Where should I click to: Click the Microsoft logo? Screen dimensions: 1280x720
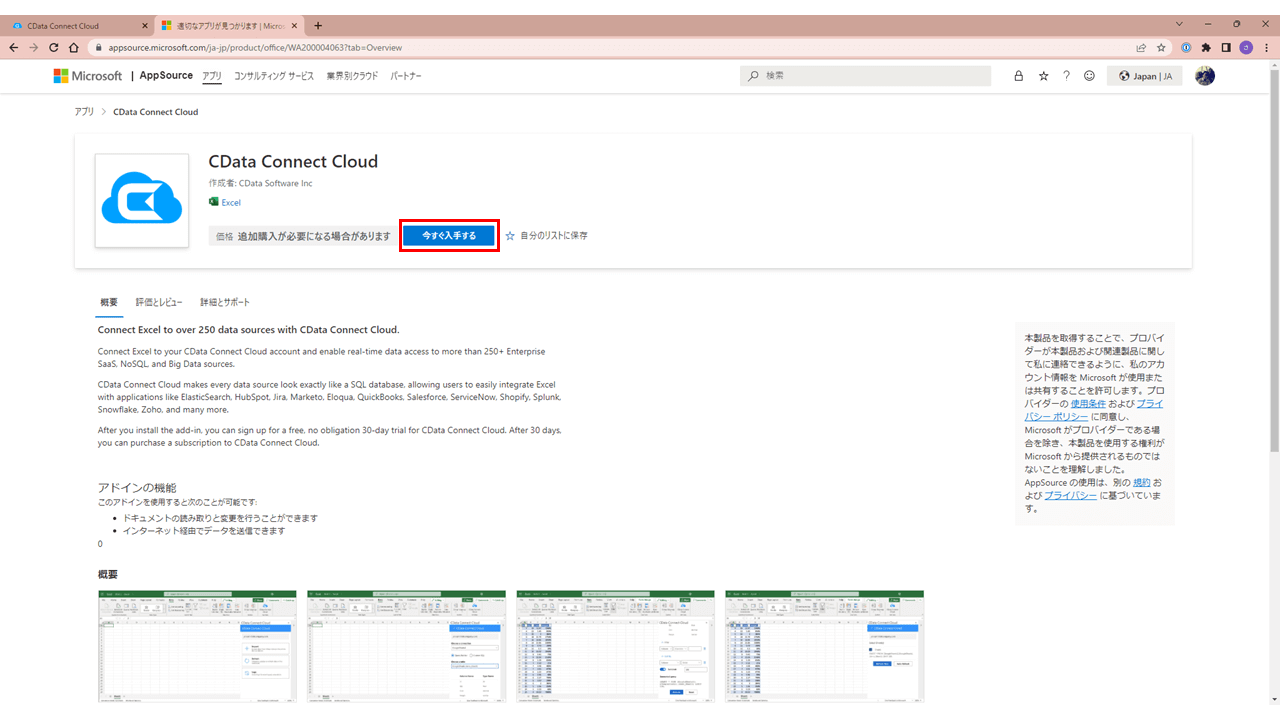pyautogui.click(x=88, y=76)
